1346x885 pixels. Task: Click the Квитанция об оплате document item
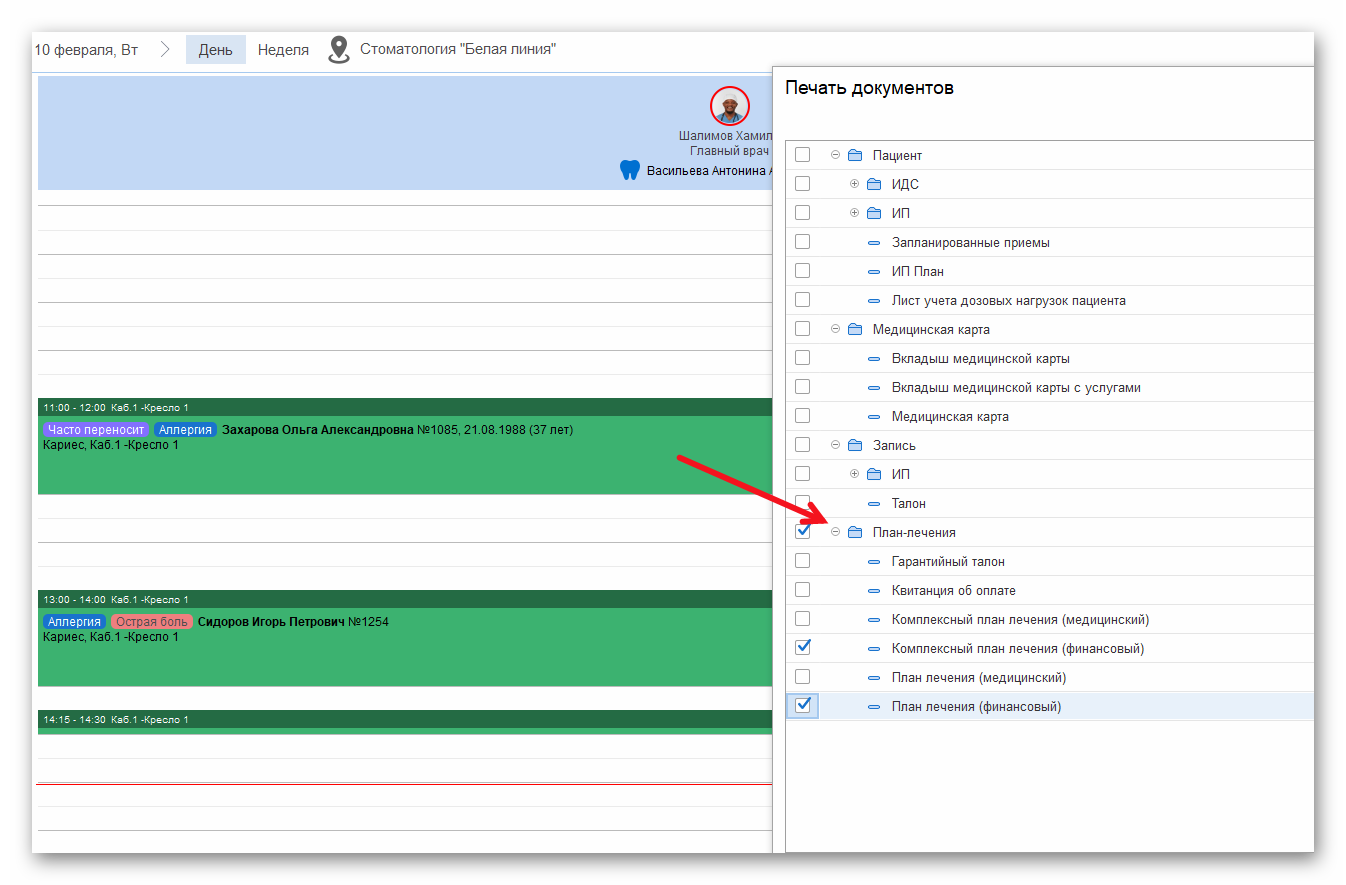(x=953, y=590)
